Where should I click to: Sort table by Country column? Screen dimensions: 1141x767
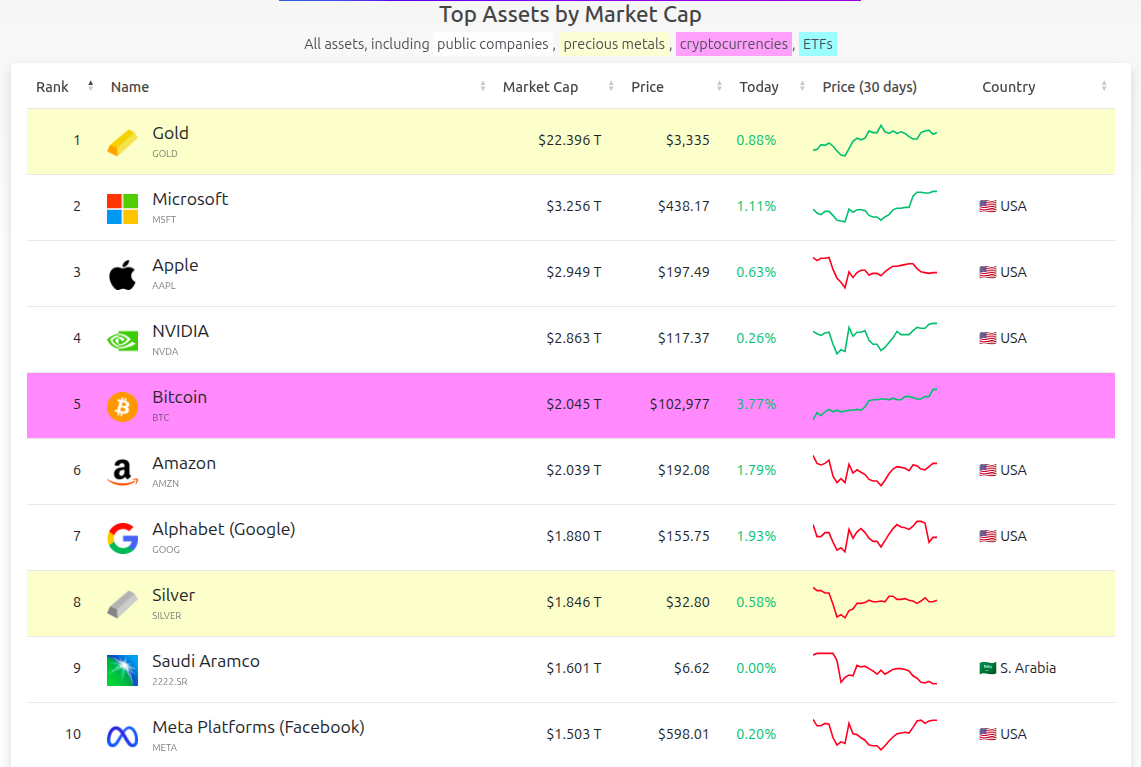point(1044,87)
